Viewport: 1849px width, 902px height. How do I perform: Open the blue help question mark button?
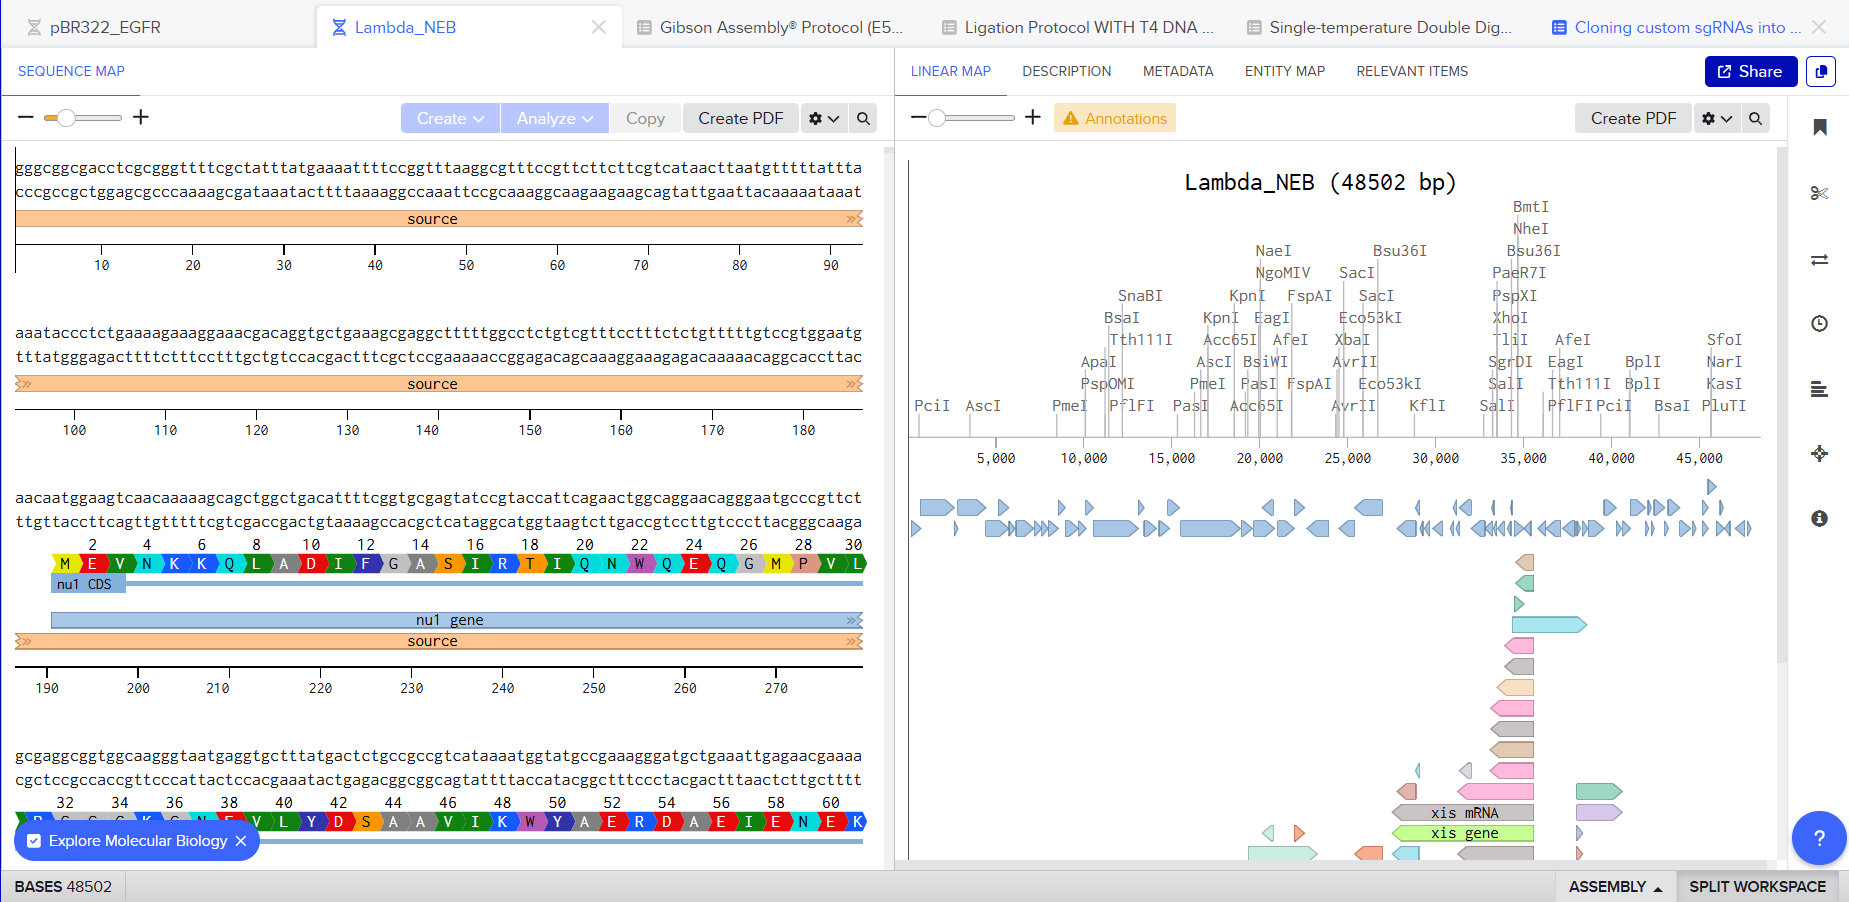coord(1818,838)
